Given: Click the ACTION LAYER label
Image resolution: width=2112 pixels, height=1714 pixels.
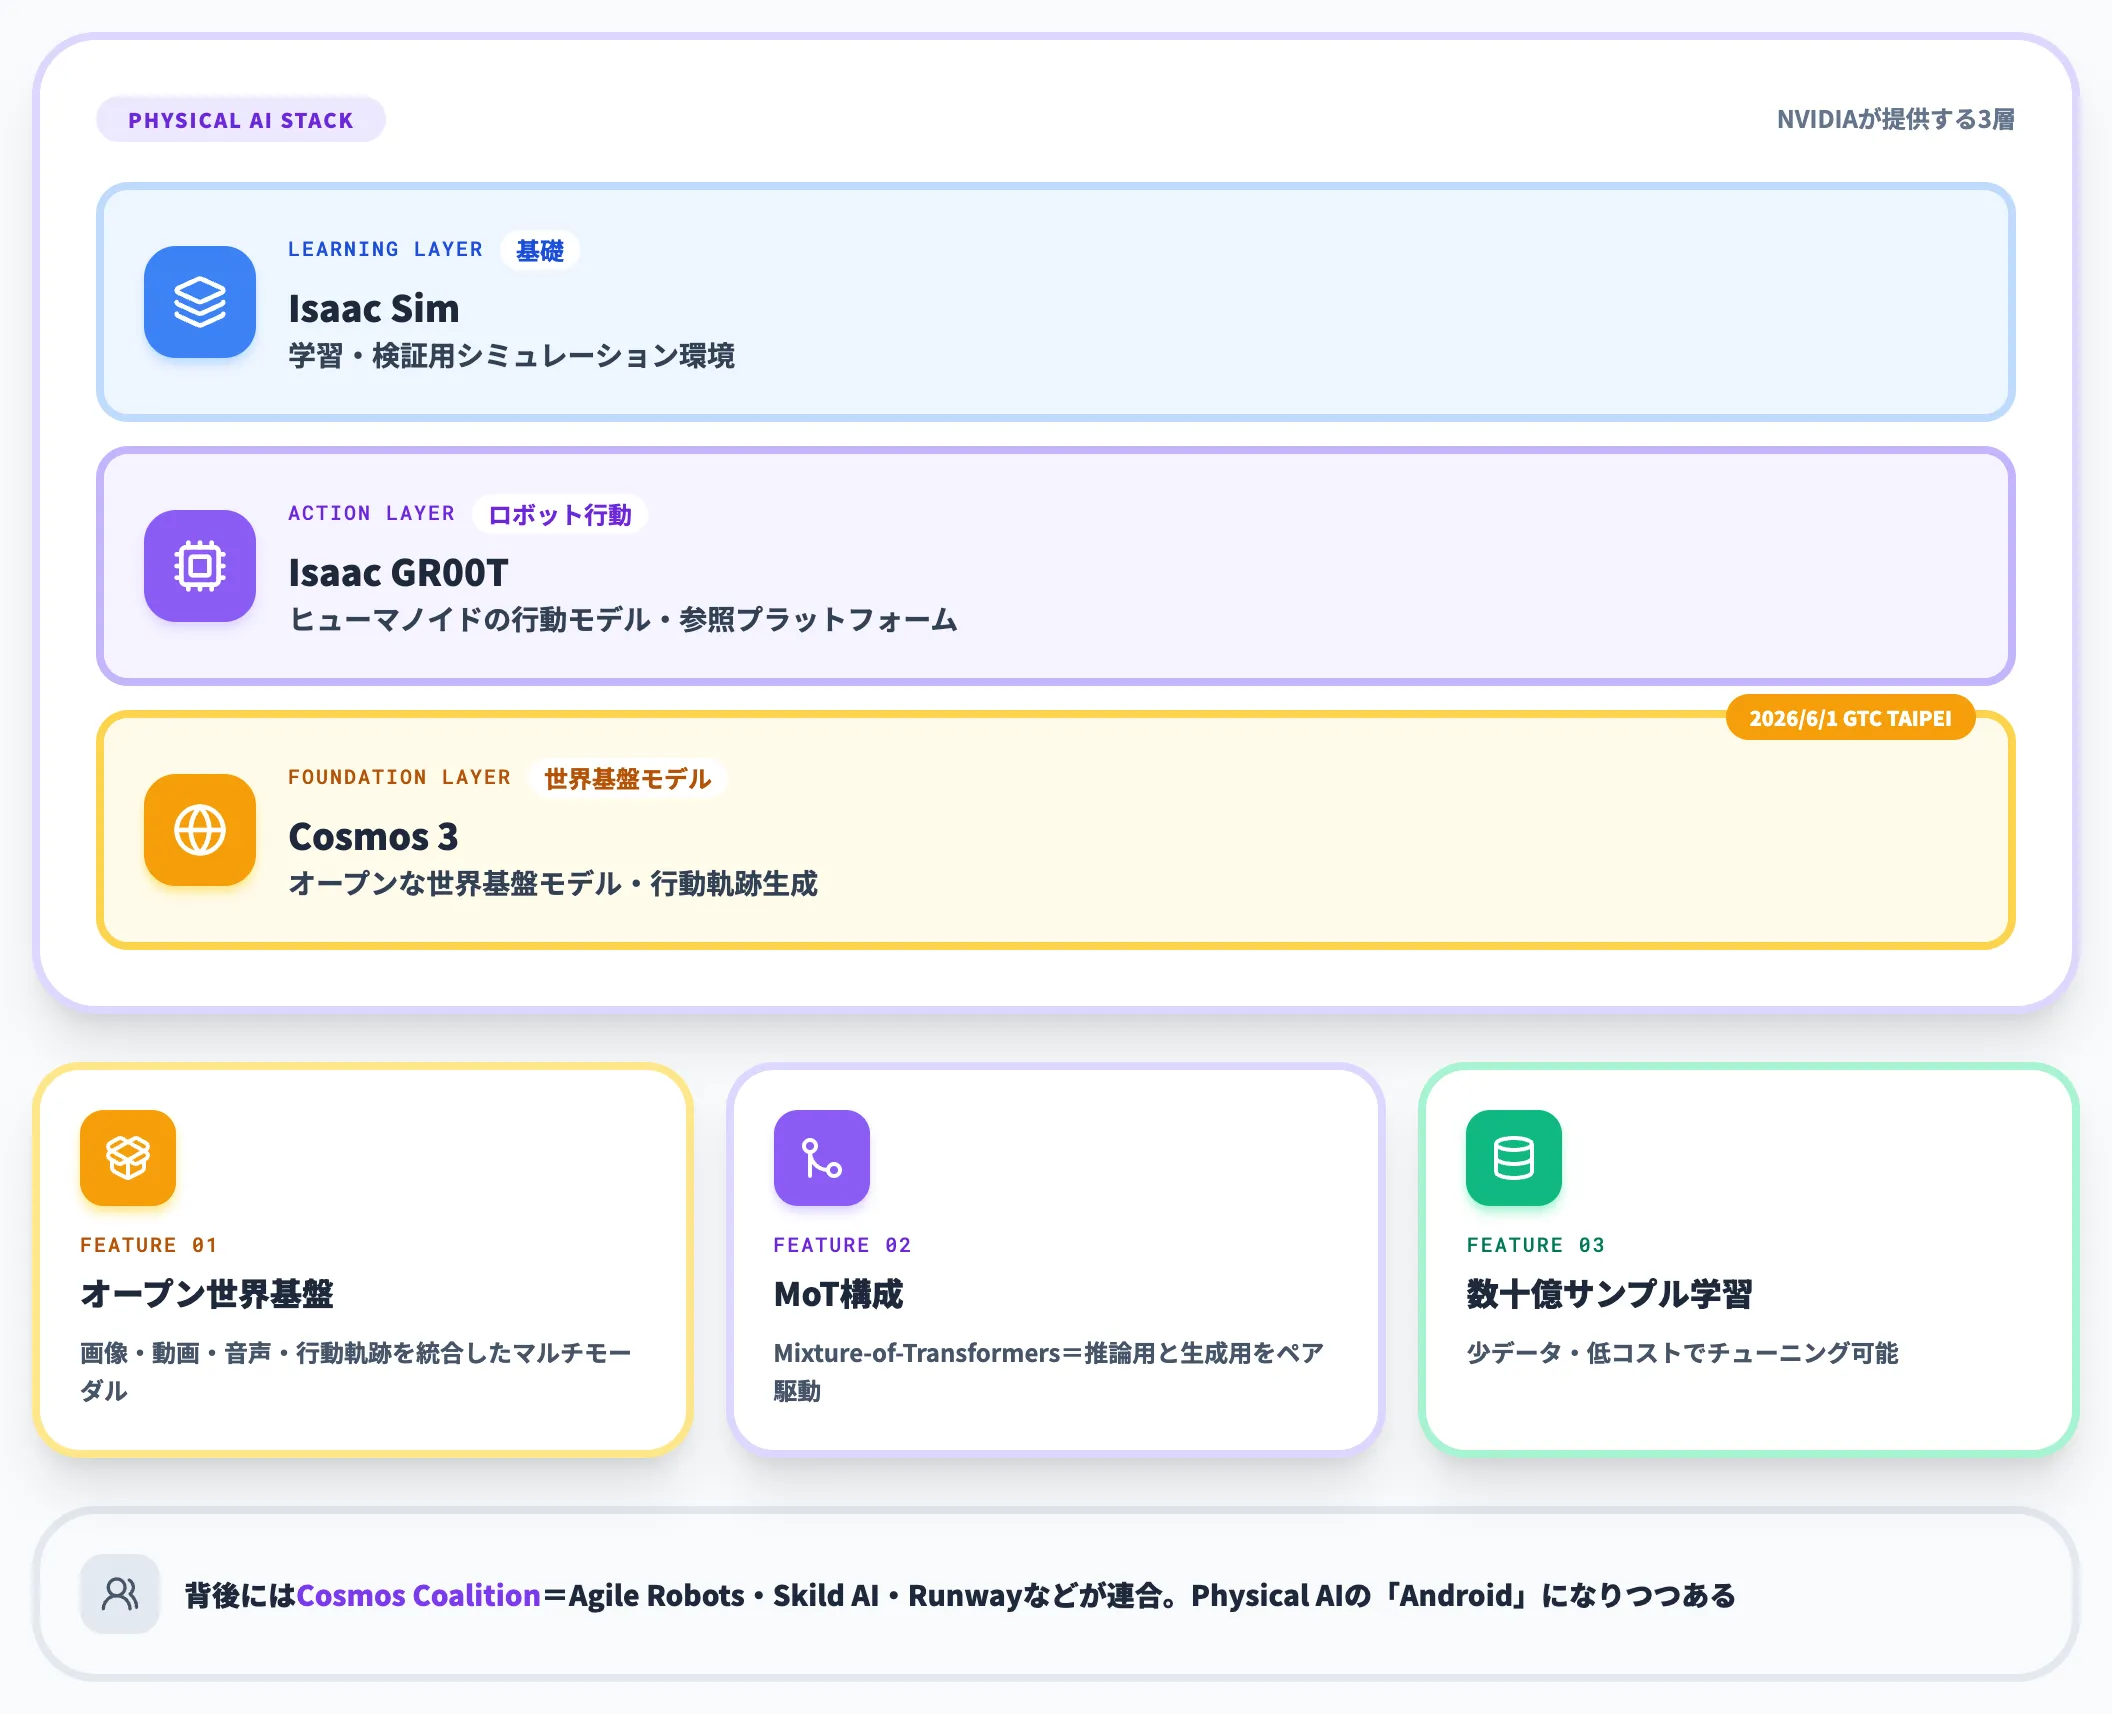Looking at the screenshot, I should pyautogui.click(x=371, y=513).
